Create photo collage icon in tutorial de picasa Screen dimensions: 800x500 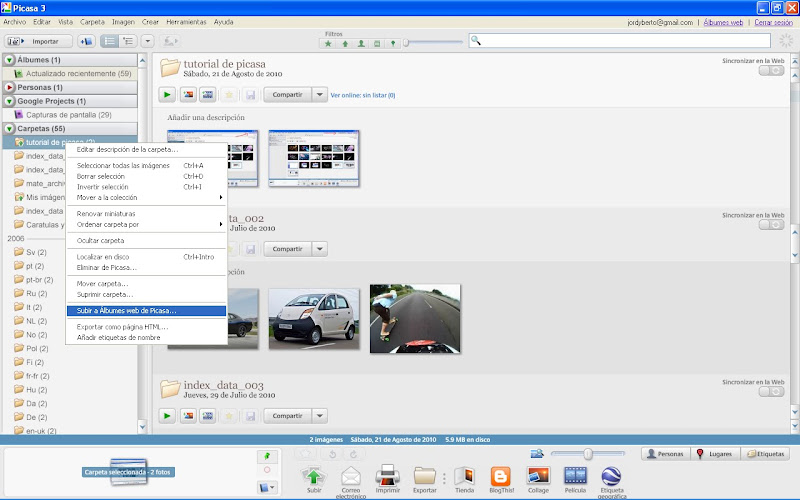tap(188, 94)
